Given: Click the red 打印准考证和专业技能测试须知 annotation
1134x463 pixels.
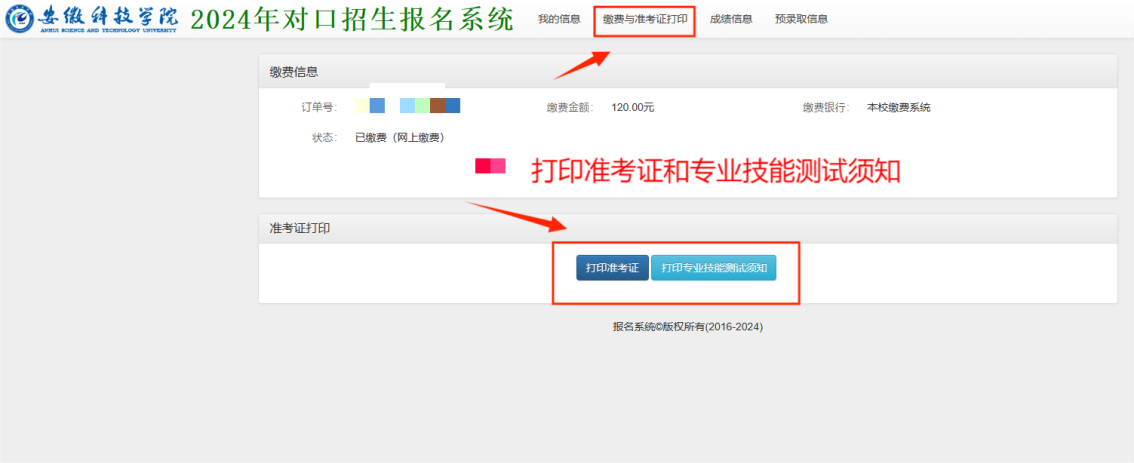Looking at the screenshot, I should coord(715,171).
